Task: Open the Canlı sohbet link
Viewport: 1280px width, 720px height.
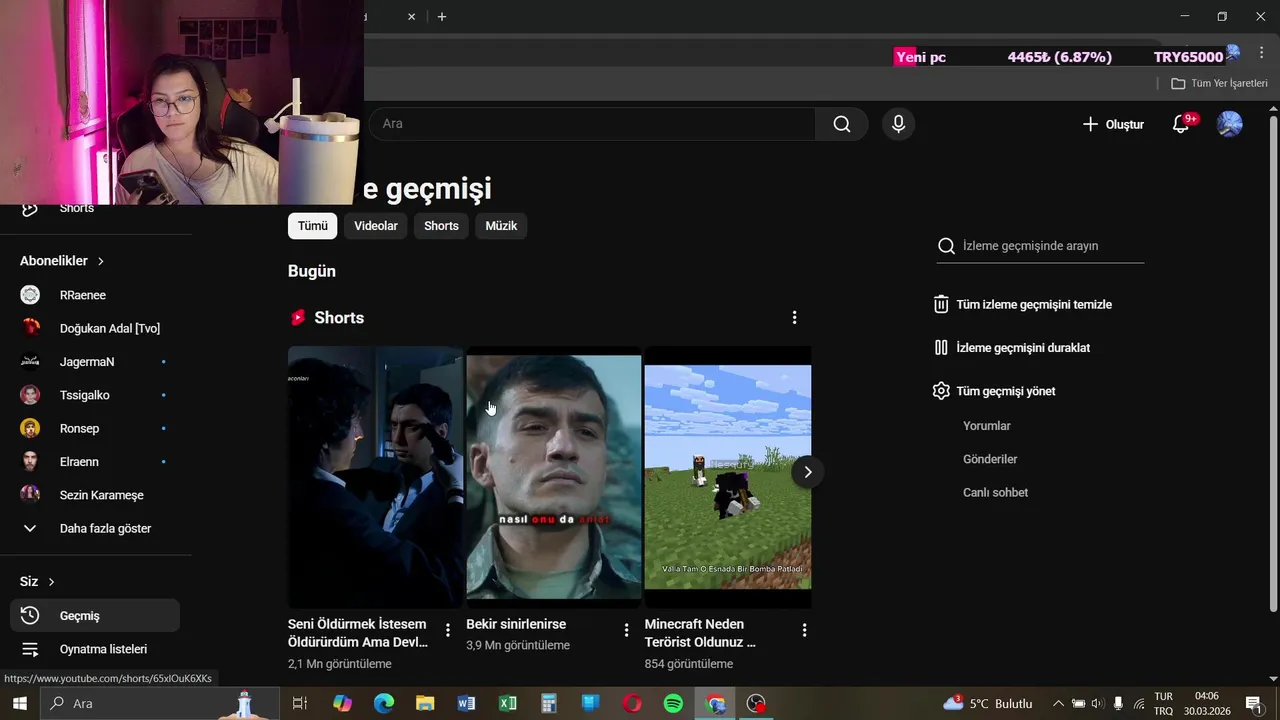Action: coord(995,492)
